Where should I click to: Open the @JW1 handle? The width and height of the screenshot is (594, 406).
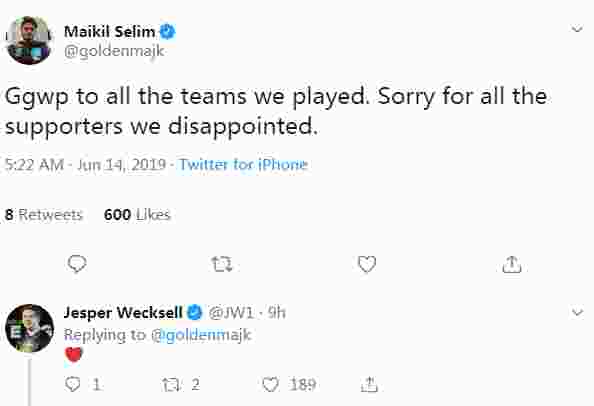click(x=231, y=313)
